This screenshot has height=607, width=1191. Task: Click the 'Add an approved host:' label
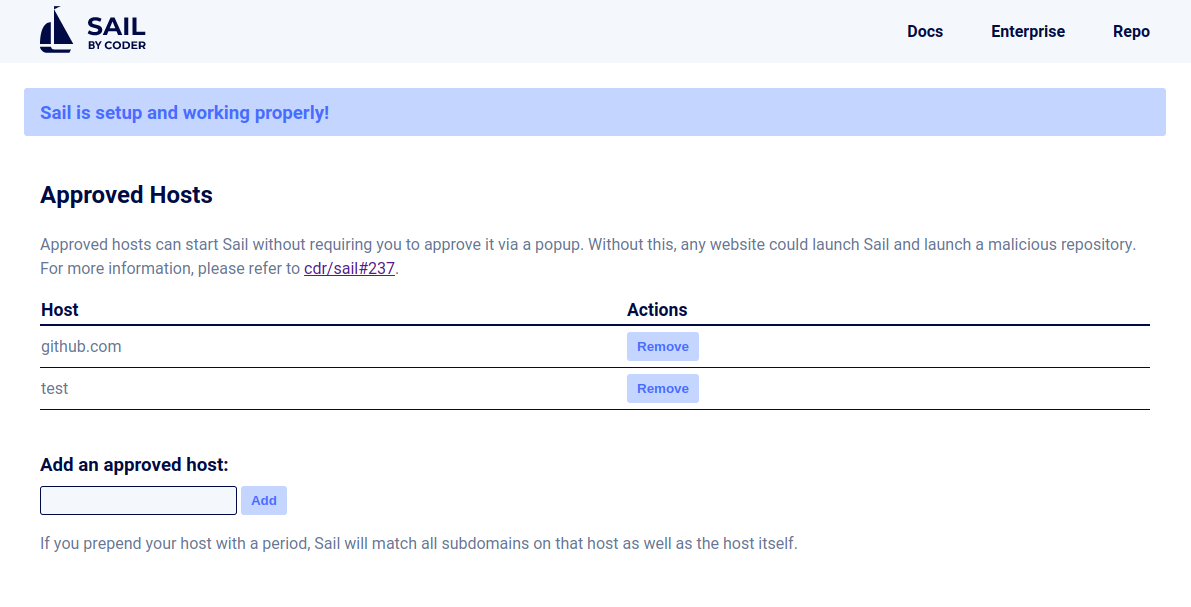[x=134, y=464]
